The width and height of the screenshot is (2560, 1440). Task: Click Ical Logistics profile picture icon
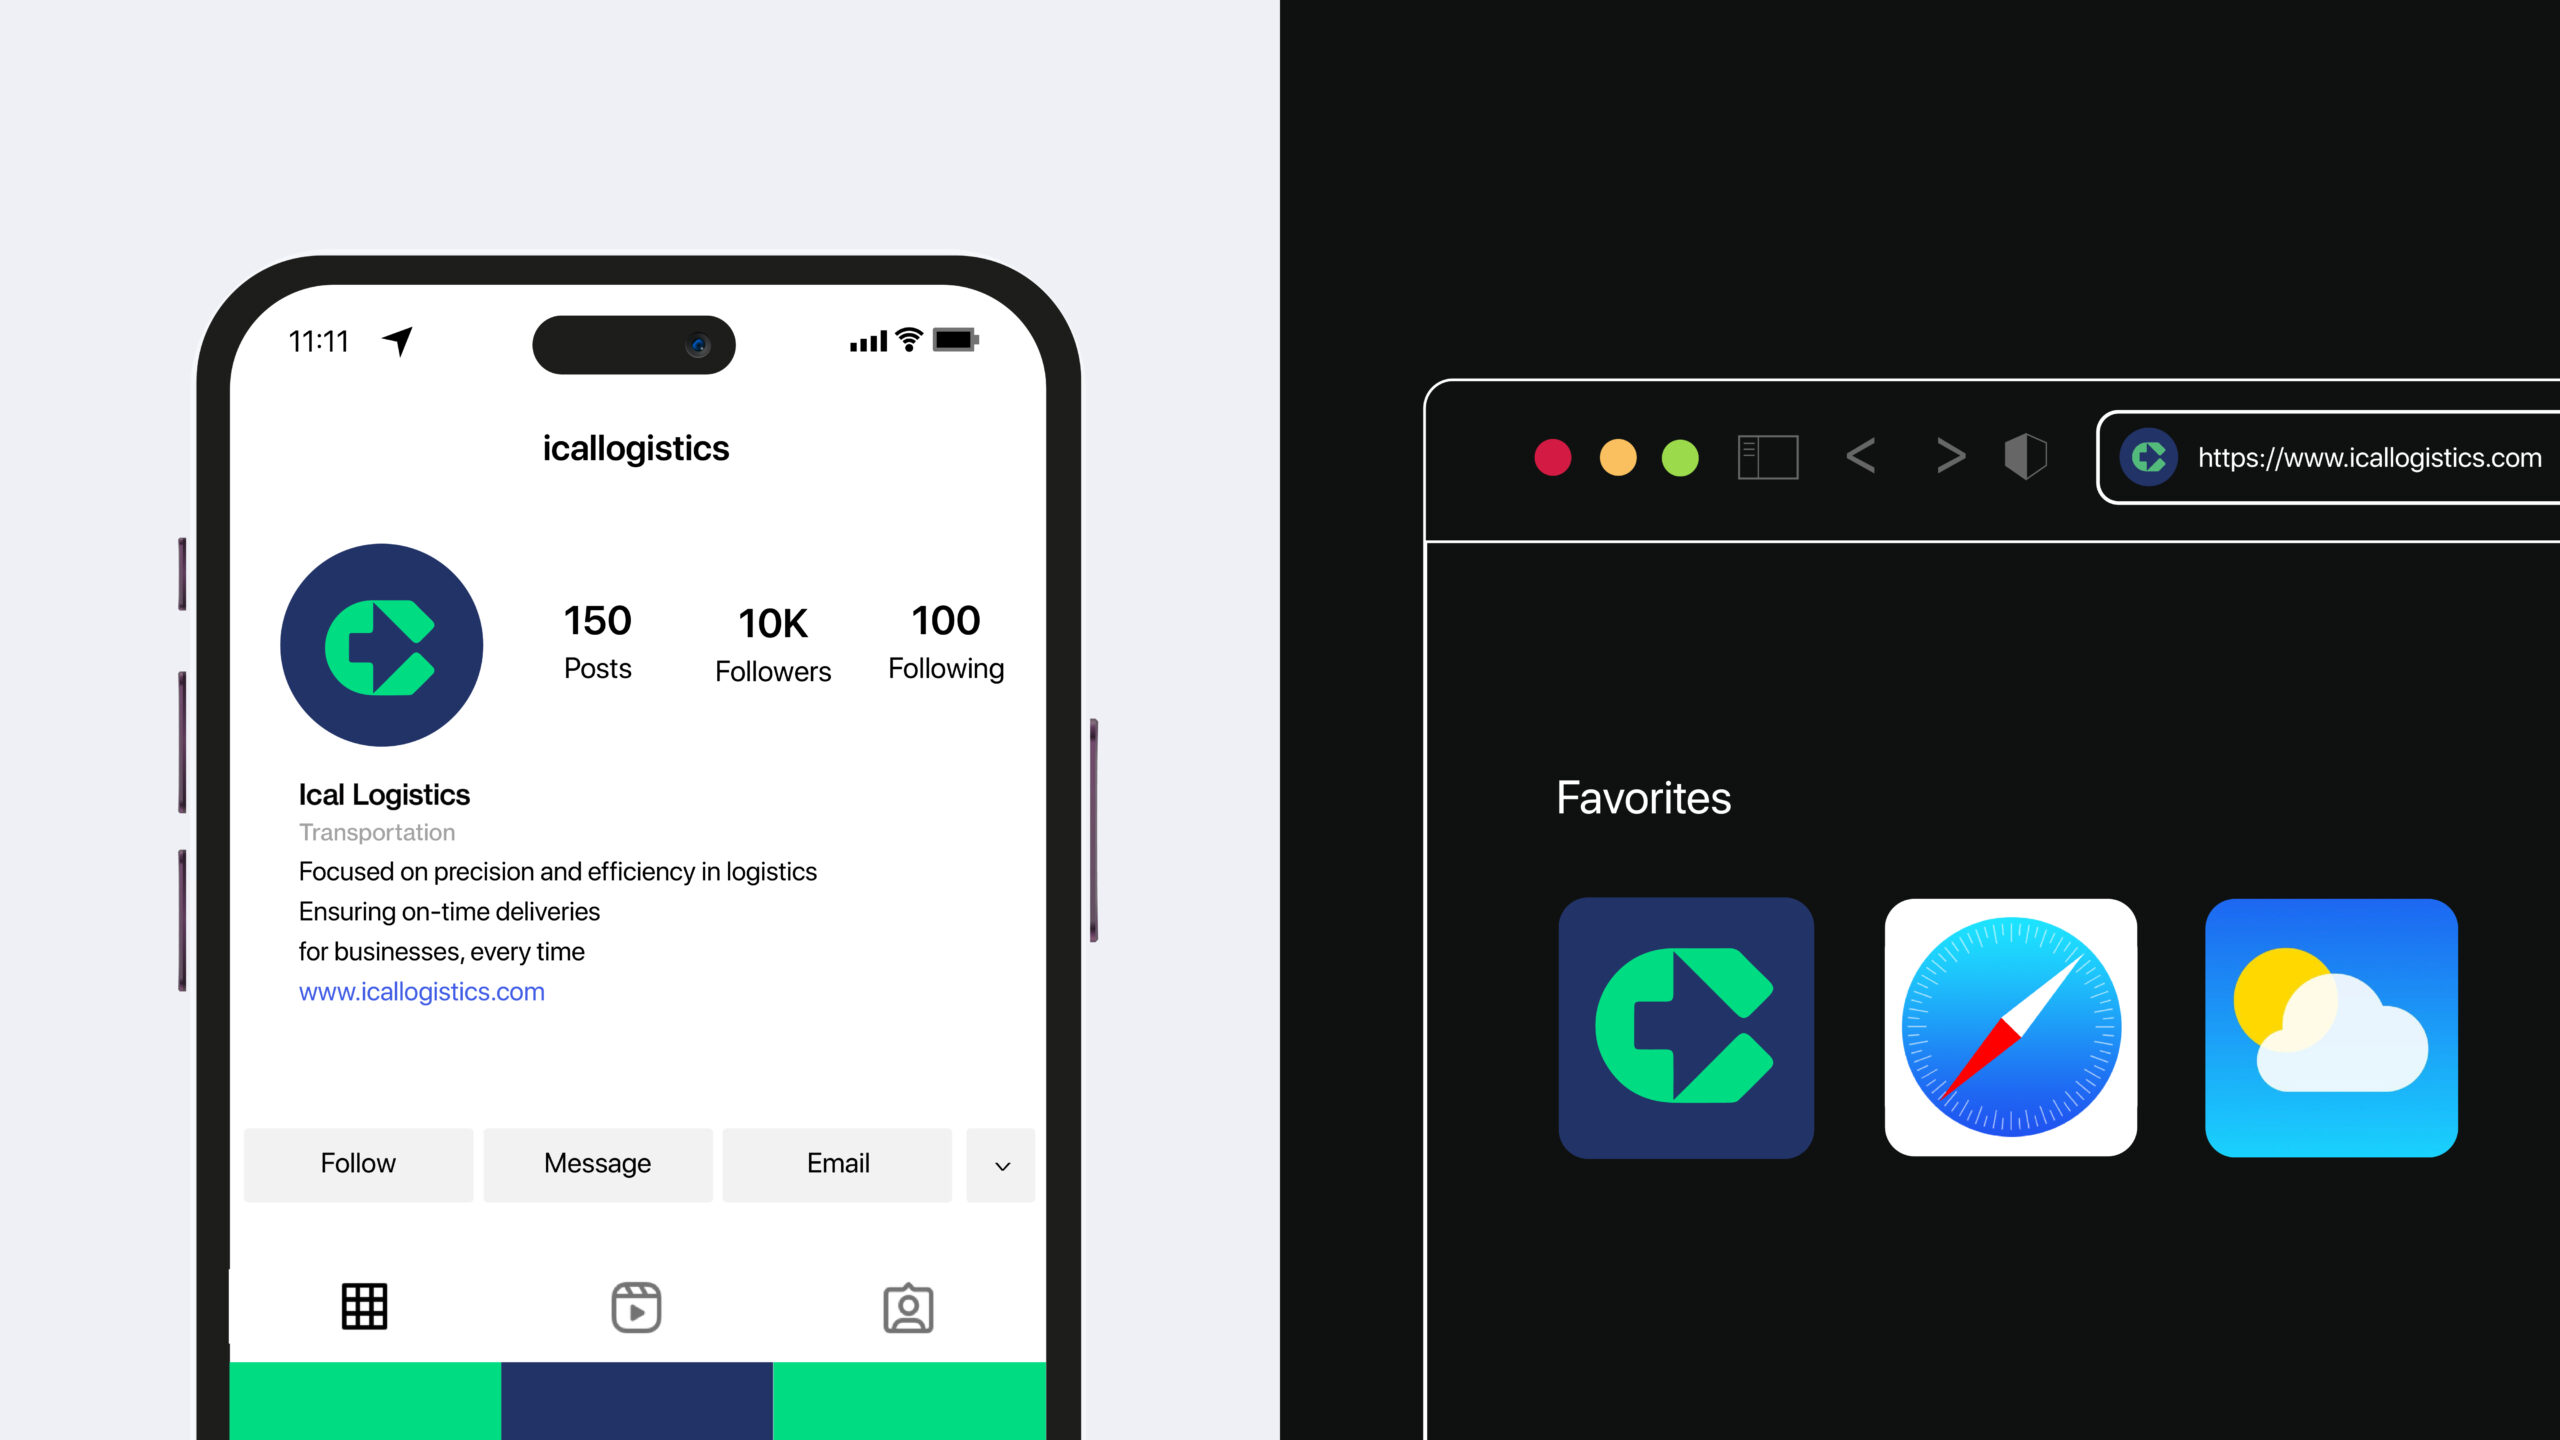[383, 644]
